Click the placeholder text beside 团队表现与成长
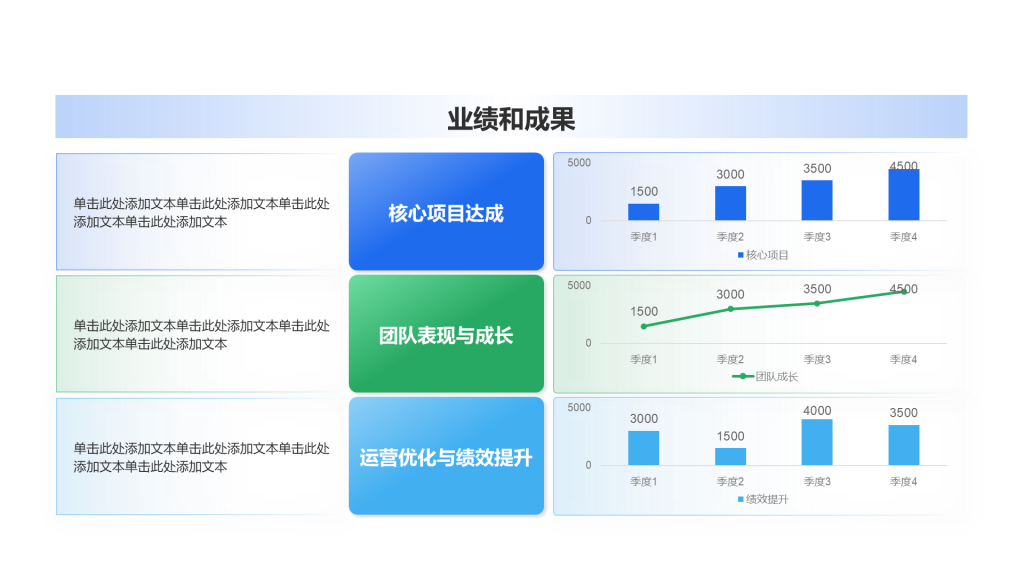The image size is (1024, 576). click(201, 335)
